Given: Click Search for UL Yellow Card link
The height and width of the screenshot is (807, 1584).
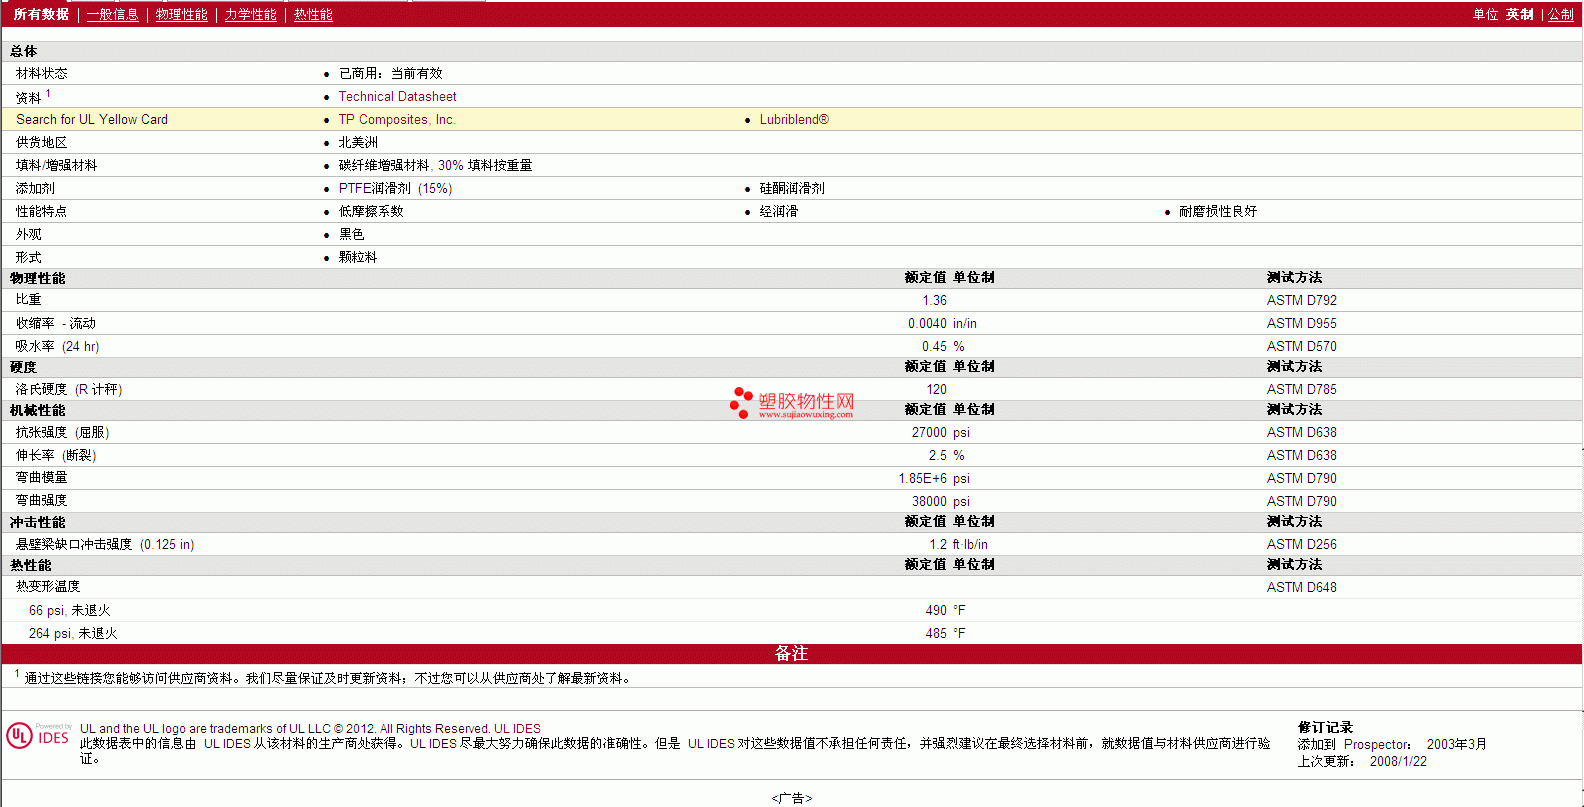Looking at the screenshot, I should point(92,119).
